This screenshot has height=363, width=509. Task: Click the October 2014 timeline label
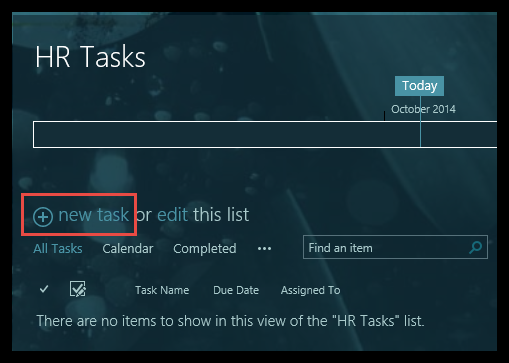click(423, 109)
